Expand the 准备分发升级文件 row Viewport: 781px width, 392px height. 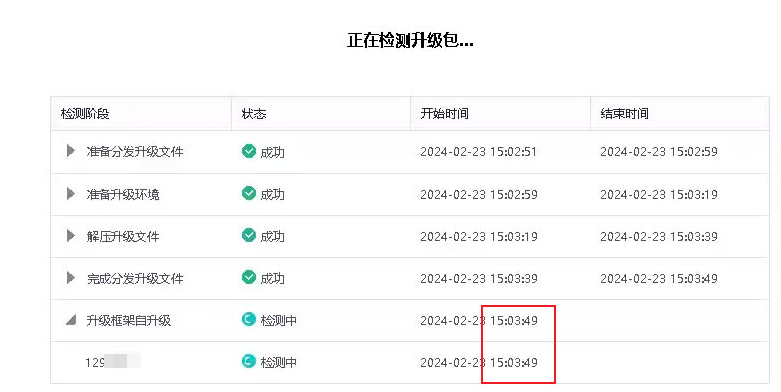coord(71,150)
